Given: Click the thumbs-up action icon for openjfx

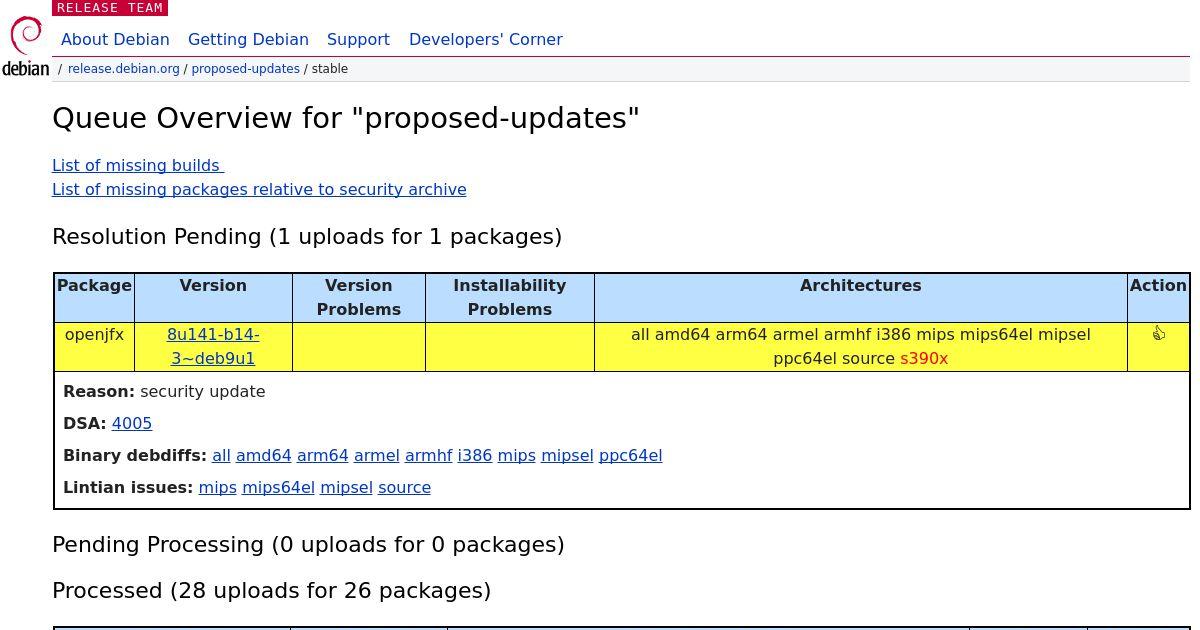Looking at the screenshot, I should click(x=1158, y=333).
